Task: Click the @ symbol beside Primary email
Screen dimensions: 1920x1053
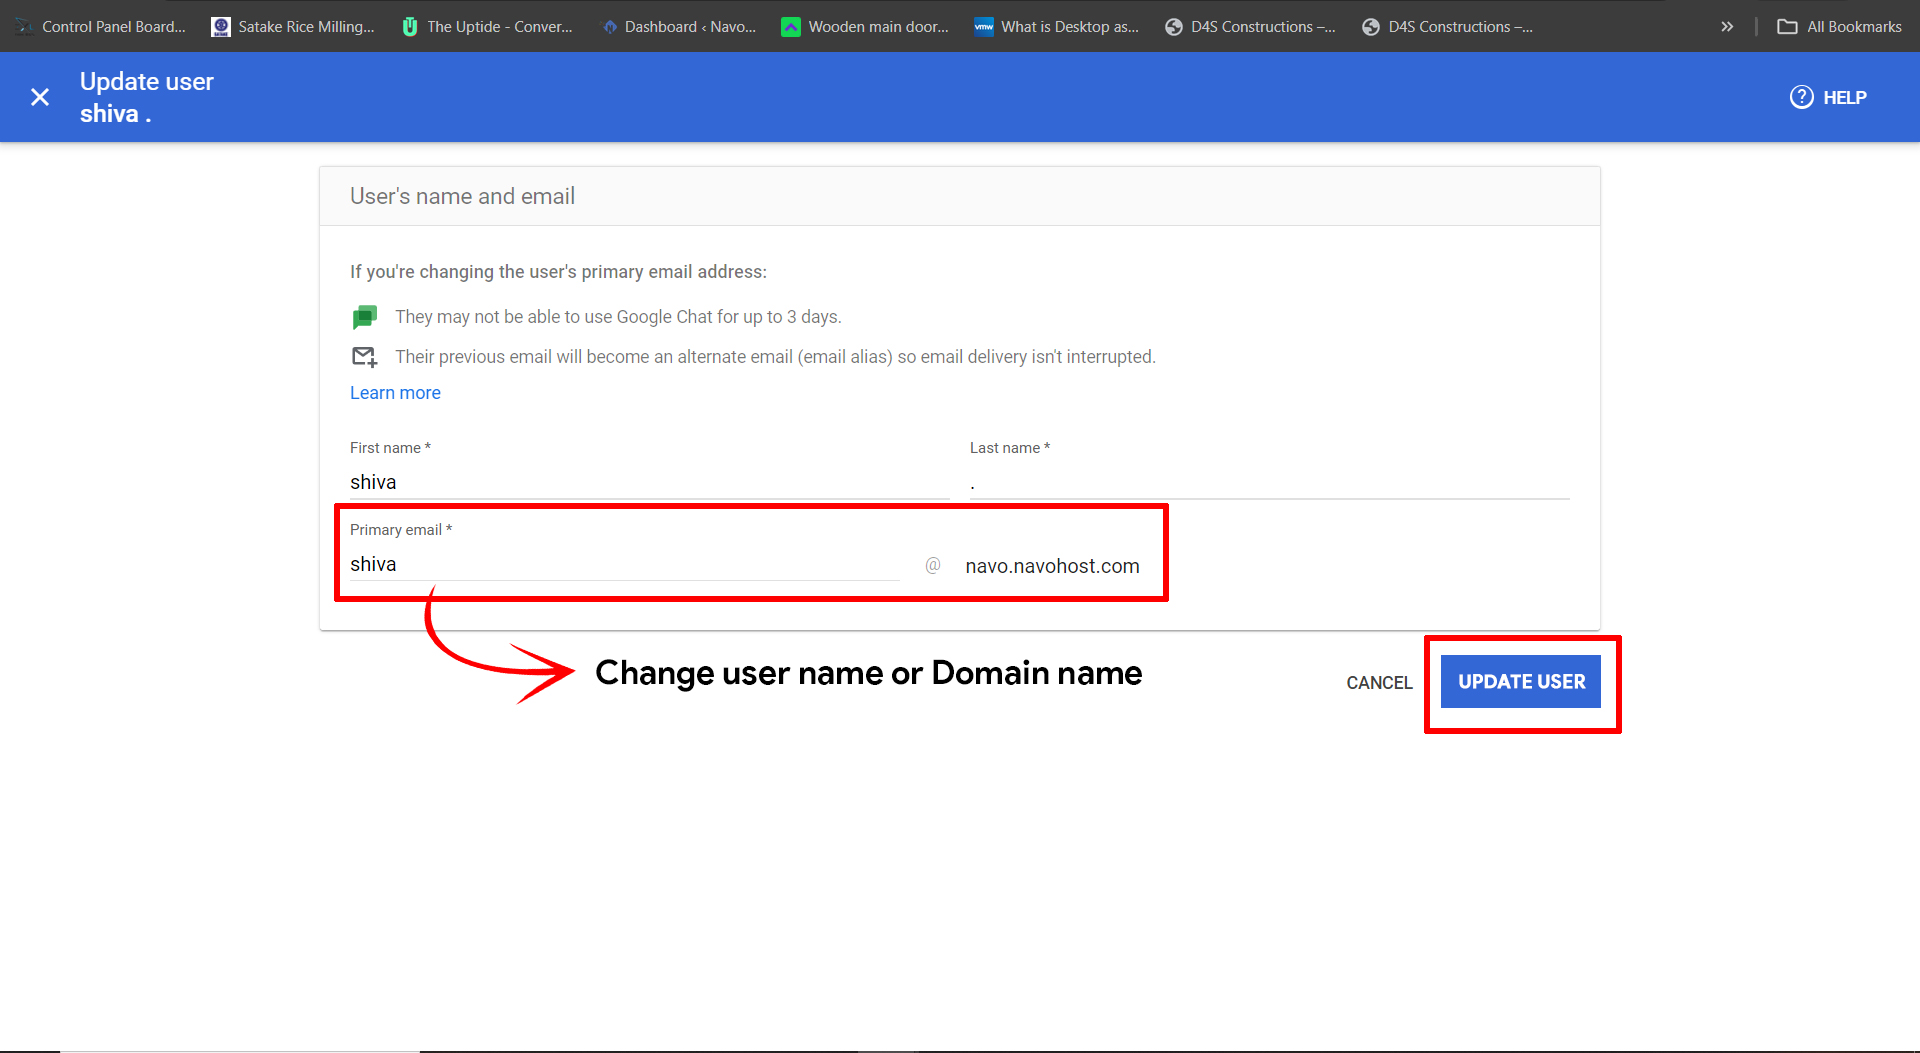Action: (933, 565)
